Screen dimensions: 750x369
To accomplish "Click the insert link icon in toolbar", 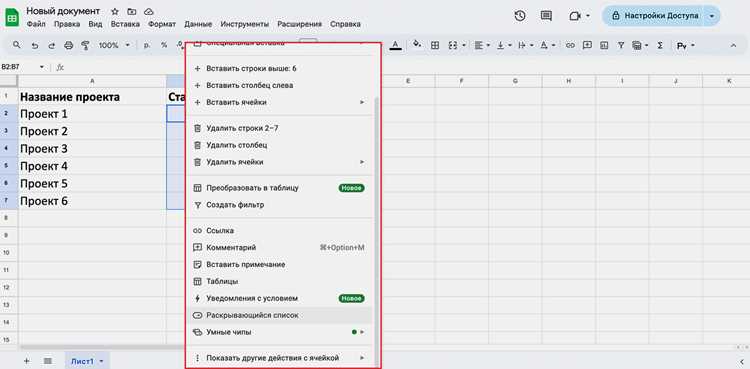I will [x=570, y=45].
